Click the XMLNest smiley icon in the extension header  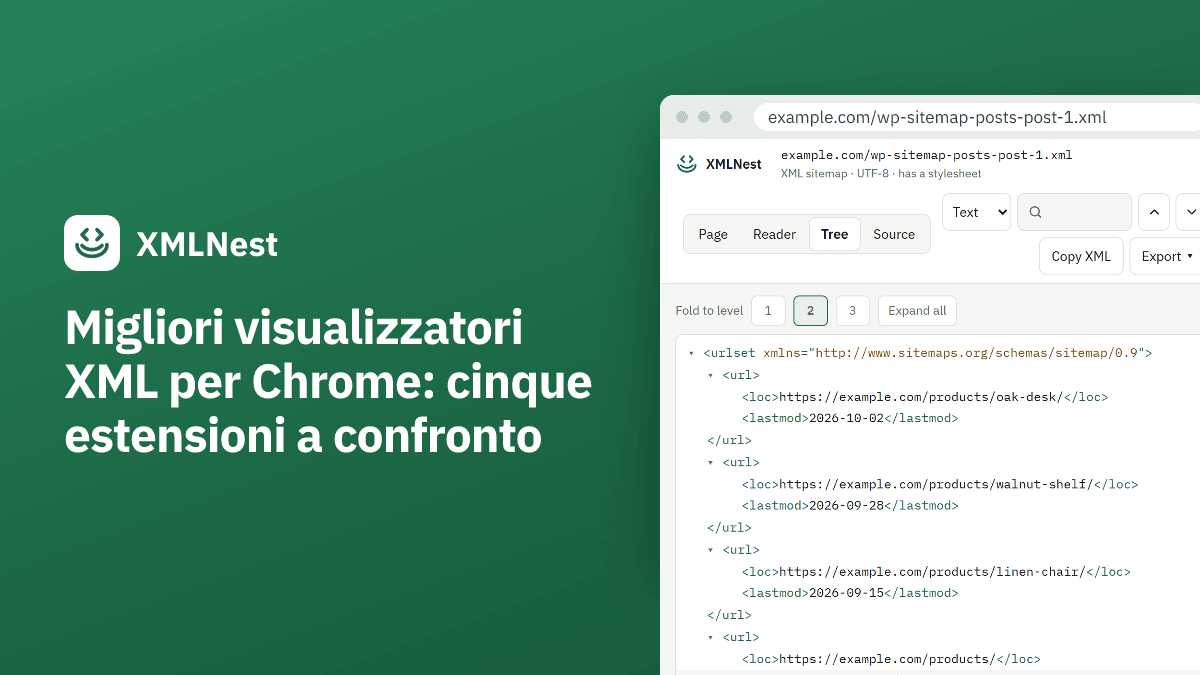click(686, 164)
